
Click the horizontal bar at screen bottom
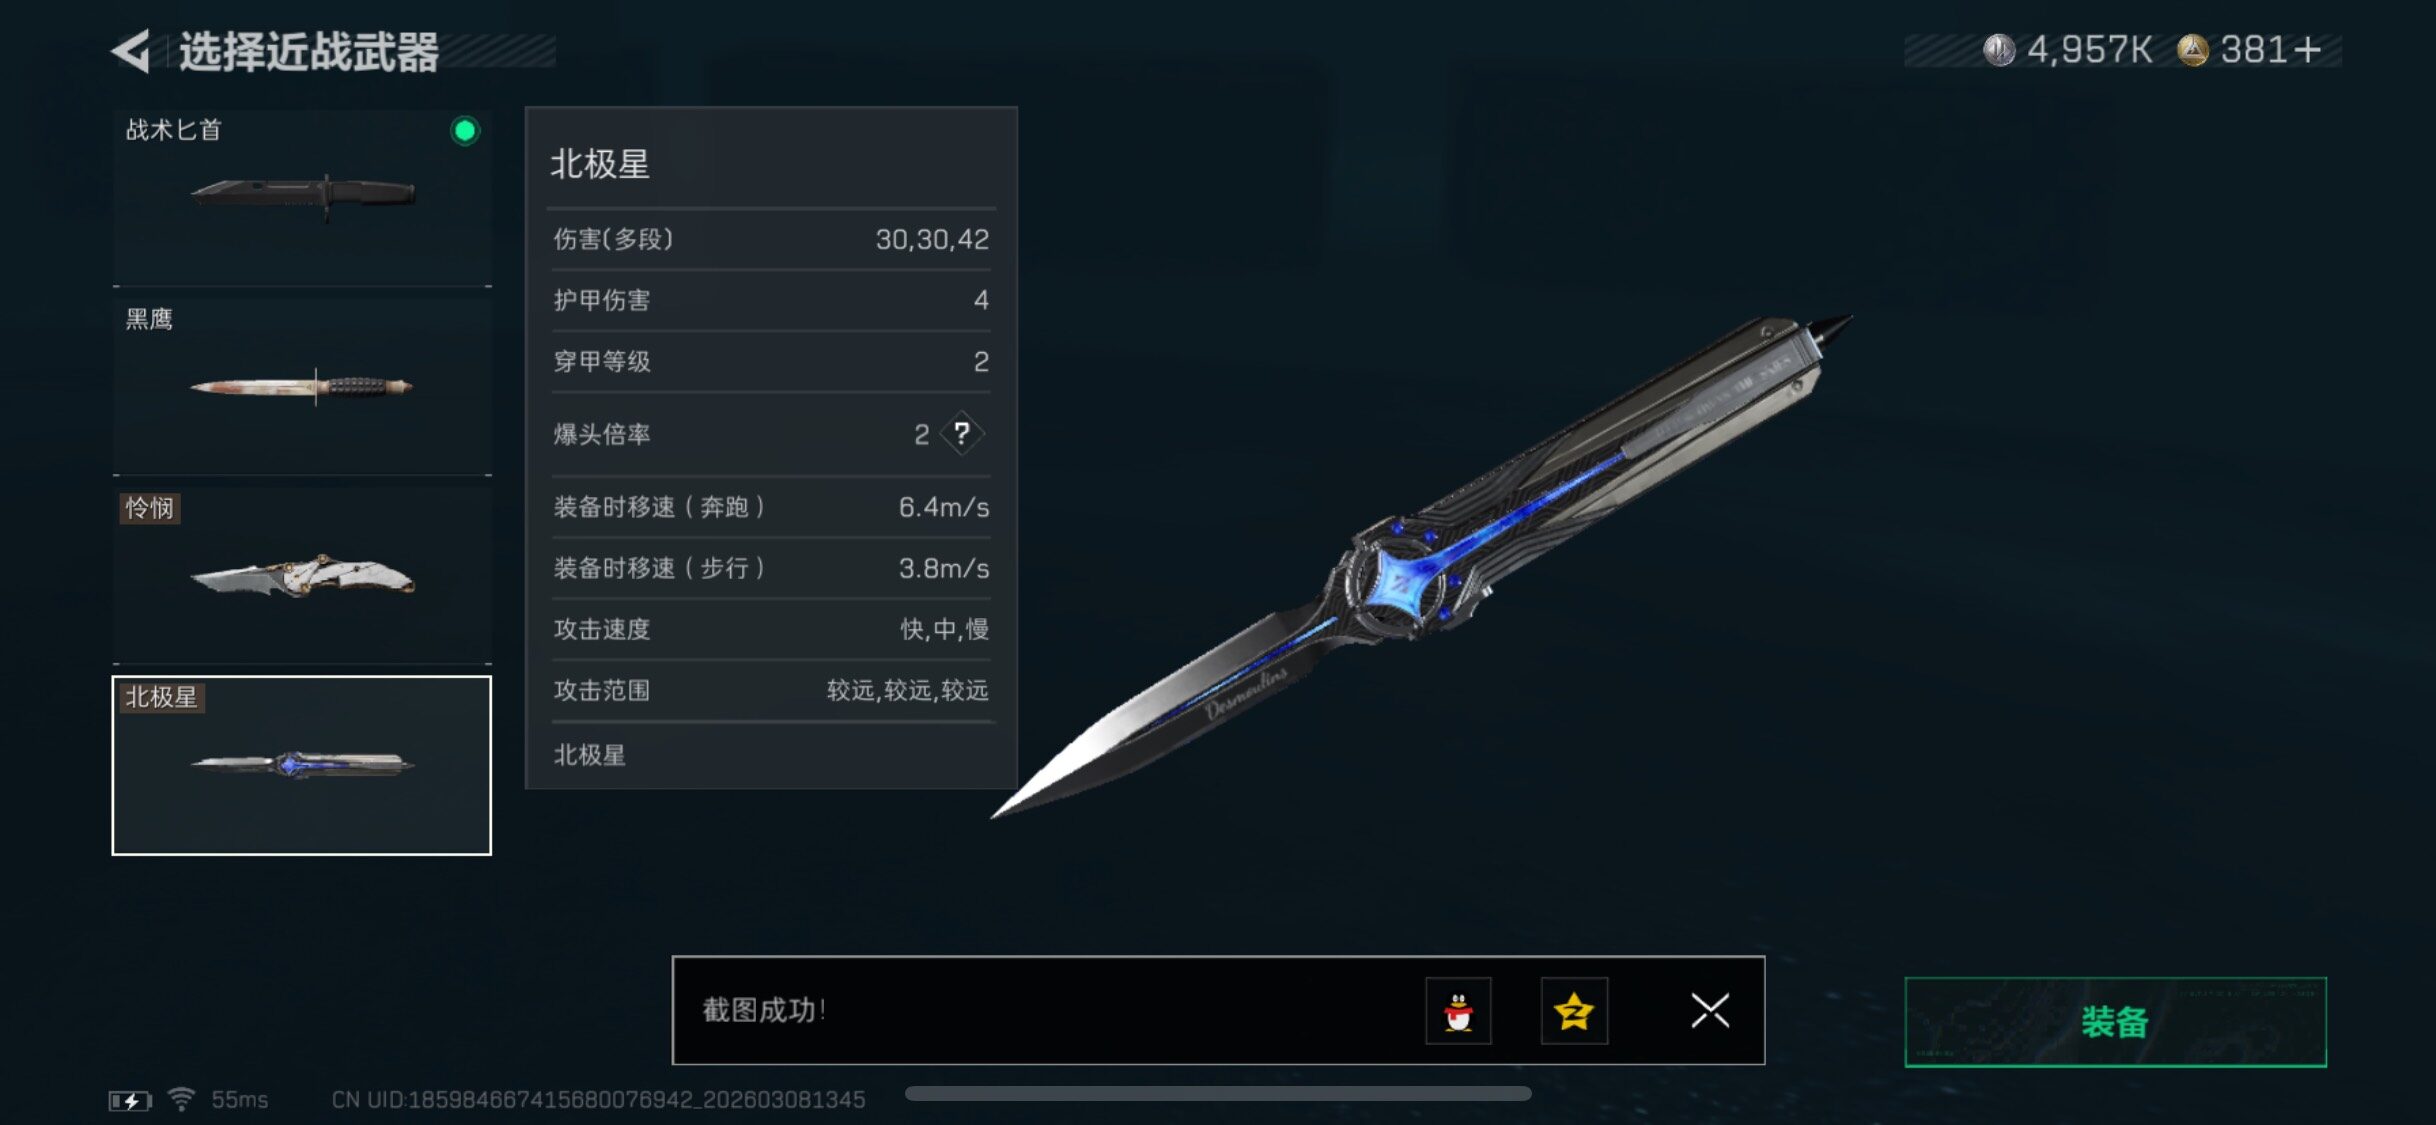[1218, 1094]
